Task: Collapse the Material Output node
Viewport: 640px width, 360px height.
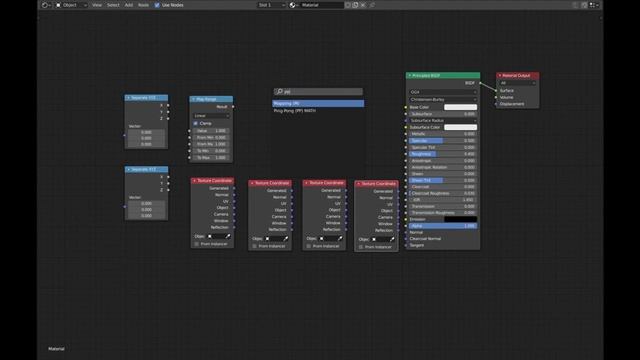Action: (500, 76)
